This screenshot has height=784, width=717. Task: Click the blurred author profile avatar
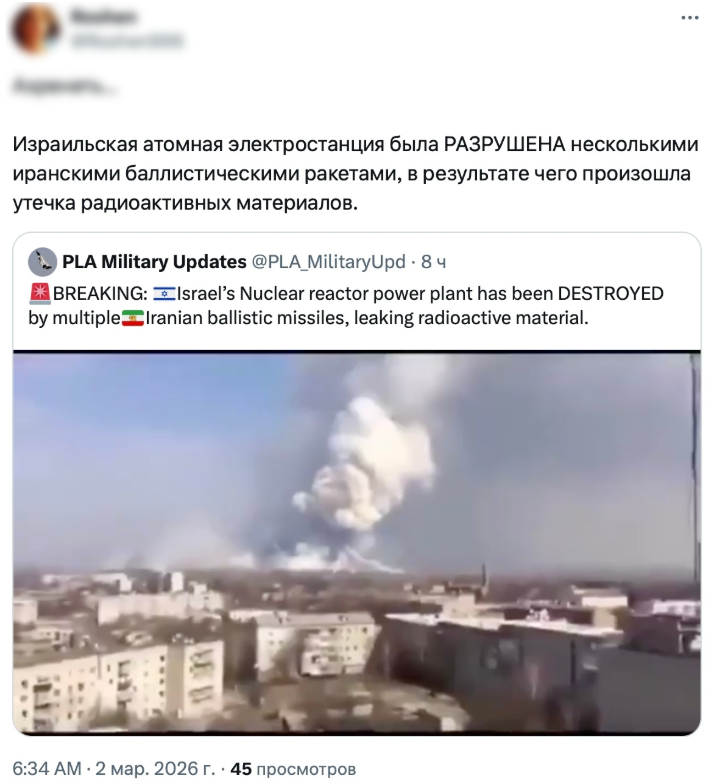tap(36, 29)
